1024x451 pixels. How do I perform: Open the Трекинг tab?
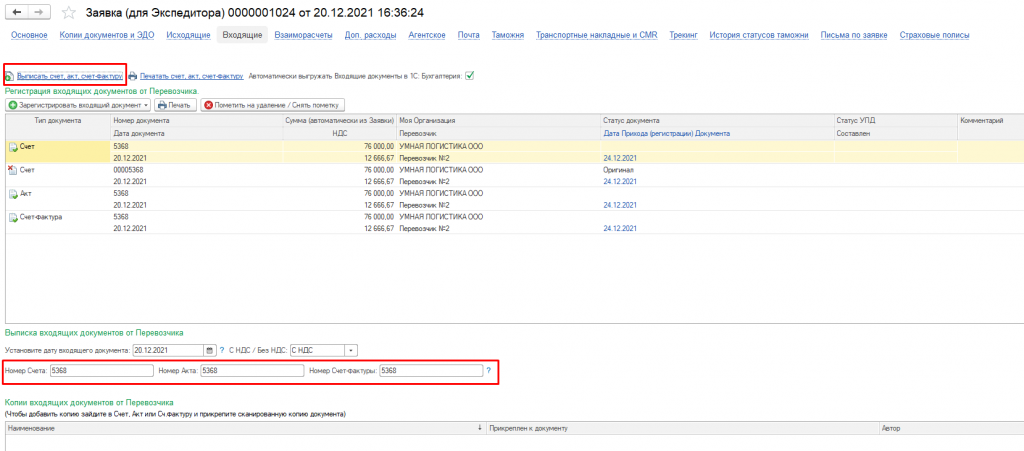[684, 35]
